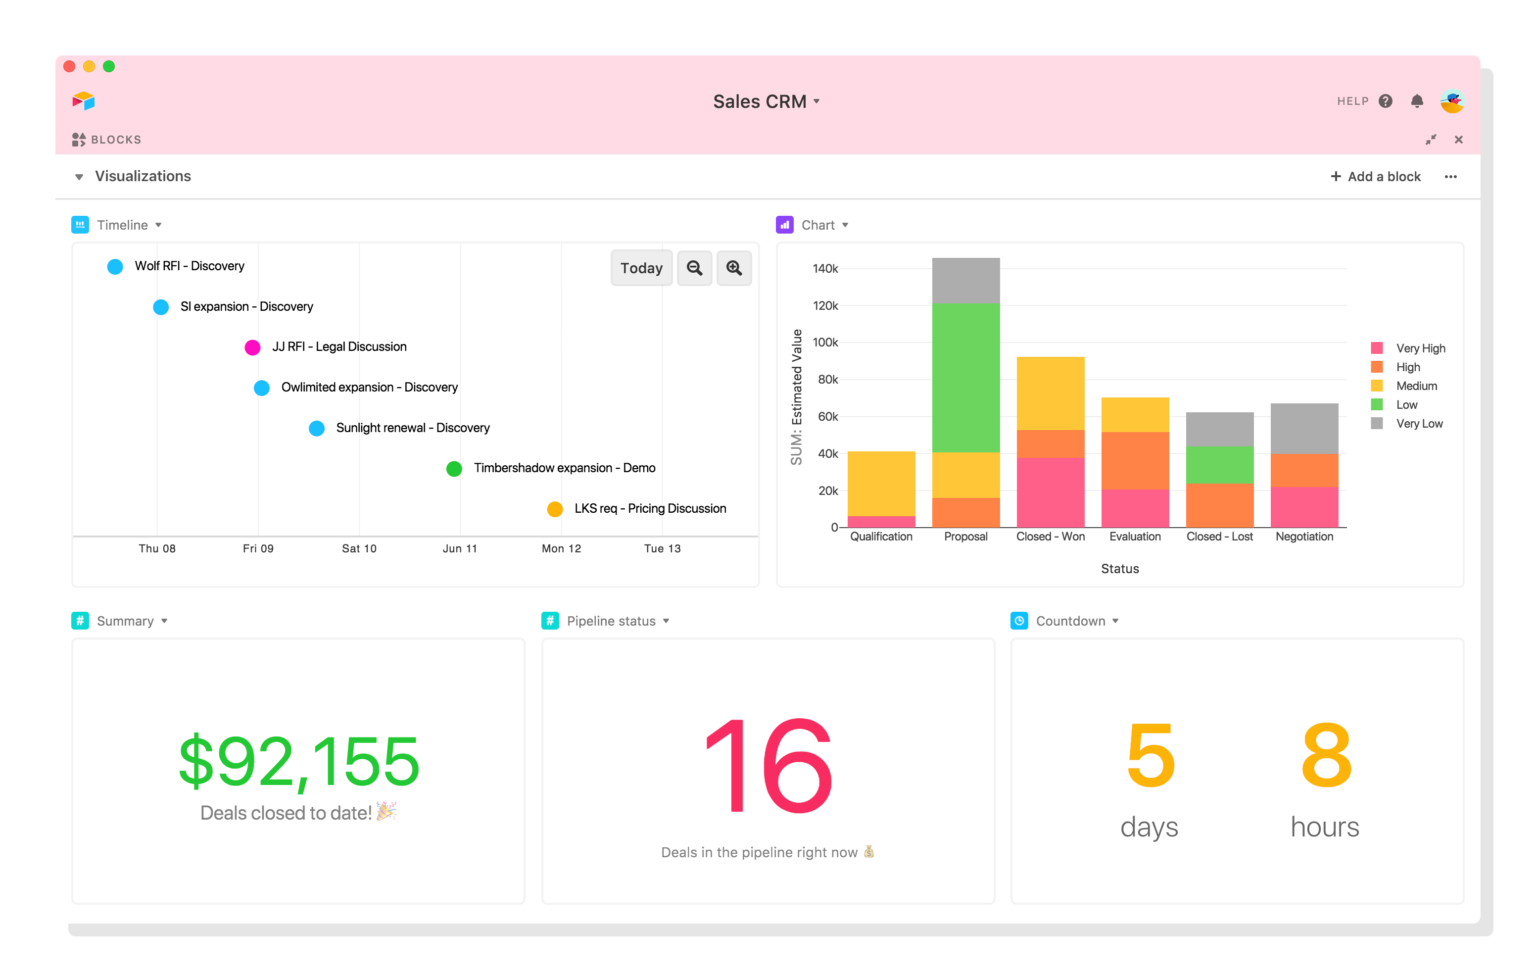Click the HELP menu item
The image size is (1536, 979).
tap(1351, 100)
